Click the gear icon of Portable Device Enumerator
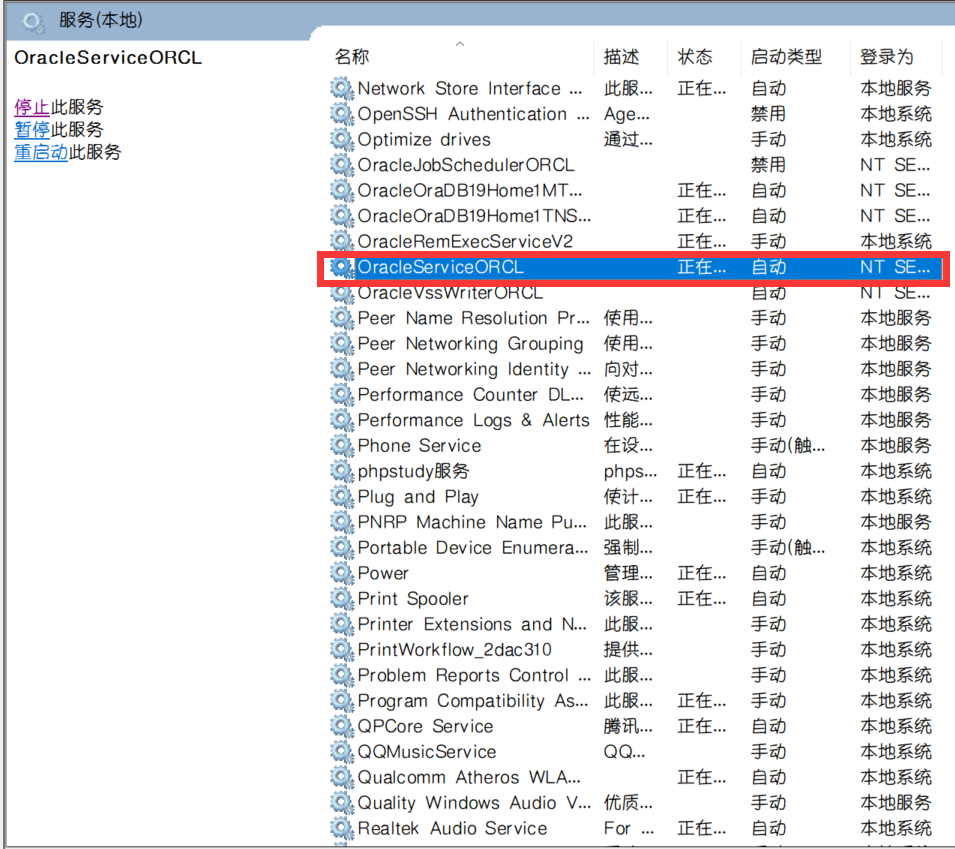Viewport: 955px width, 849px height. pos(342,548)
